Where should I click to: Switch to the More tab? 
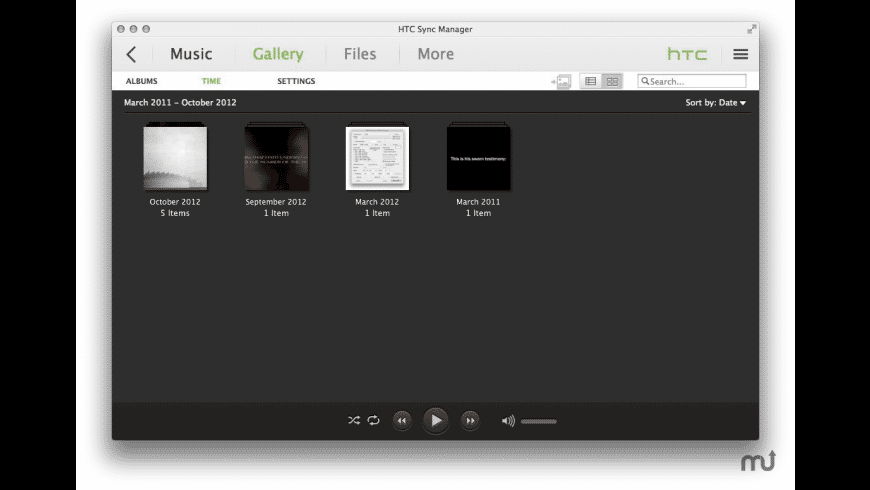pos(436,54)
